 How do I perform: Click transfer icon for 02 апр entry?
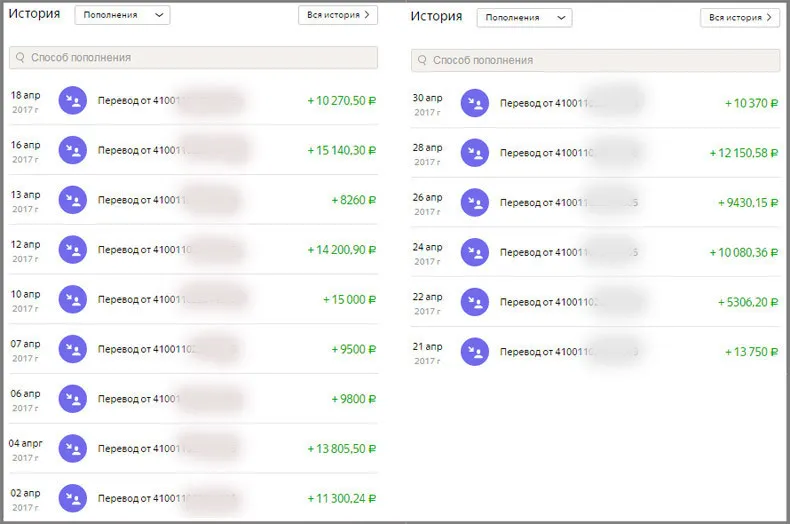pos(73,498)
